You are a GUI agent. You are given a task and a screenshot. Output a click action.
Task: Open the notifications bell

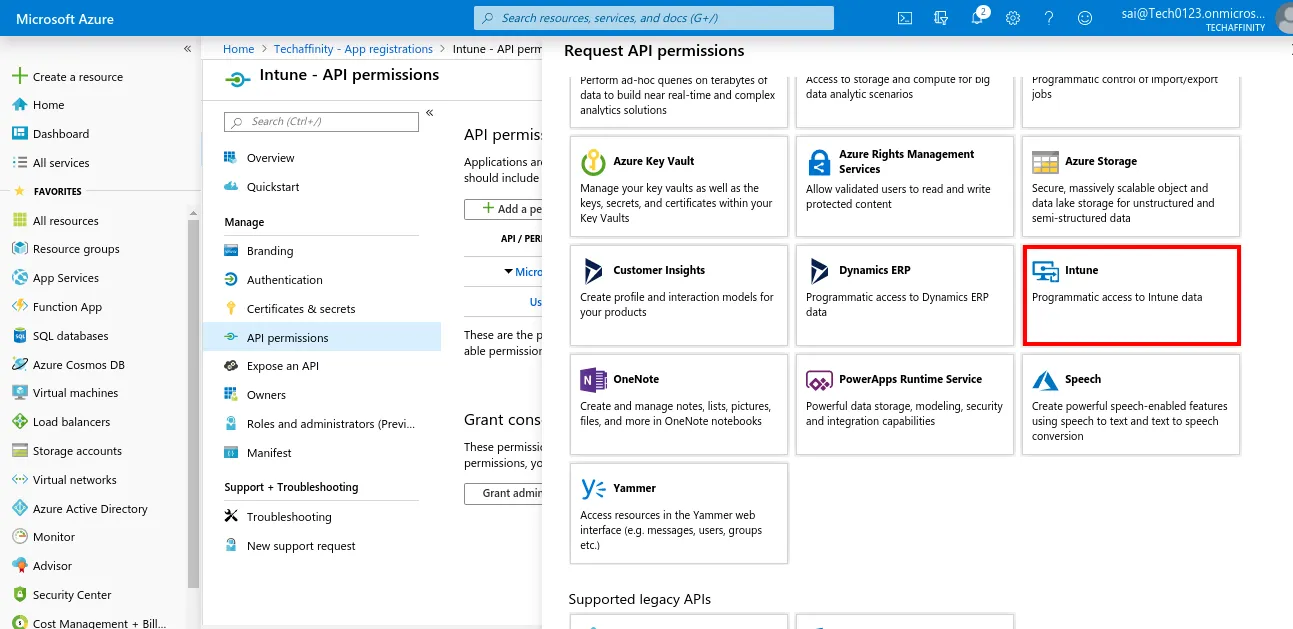click(978, 18)
